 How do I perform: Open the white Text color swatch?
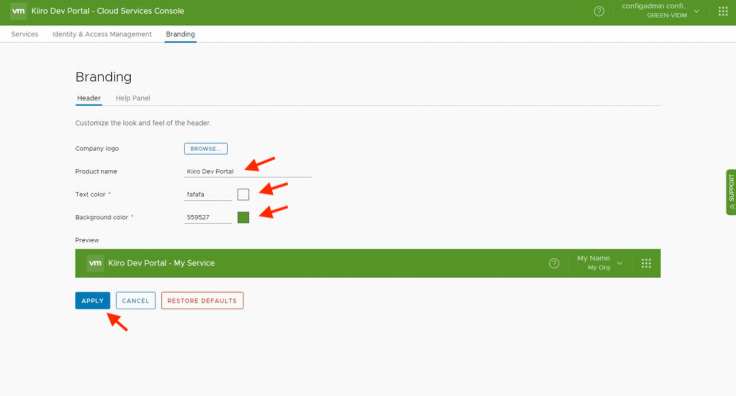coord(243,194)
